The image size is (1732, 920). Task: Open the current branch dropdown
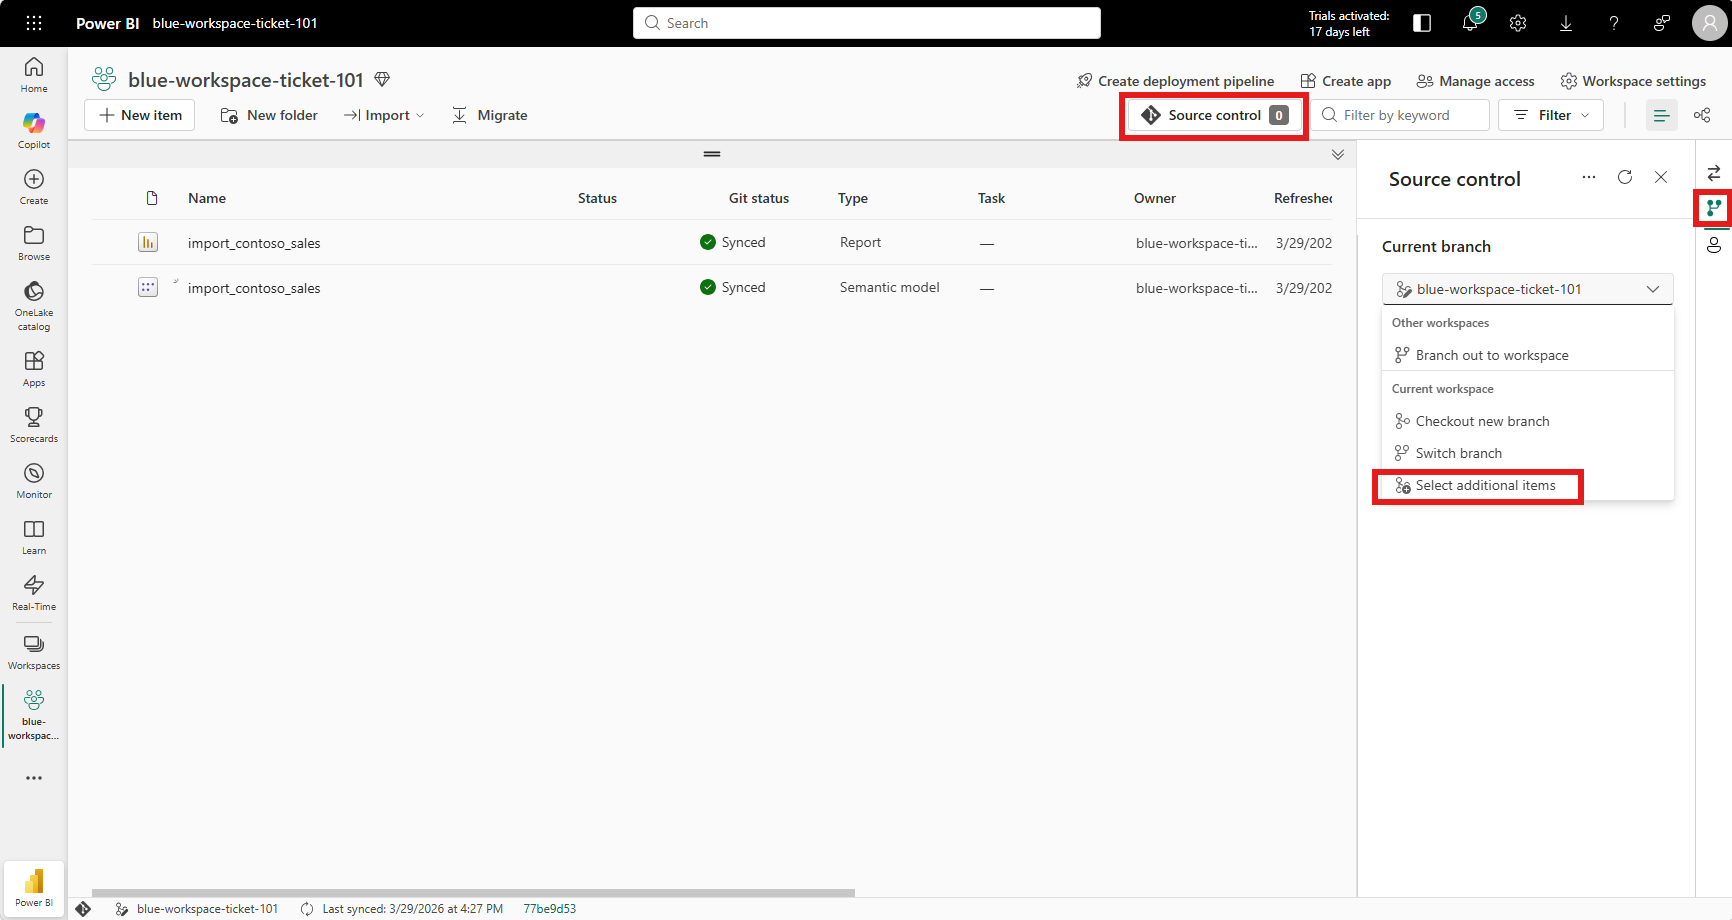tap(1527, 289)
